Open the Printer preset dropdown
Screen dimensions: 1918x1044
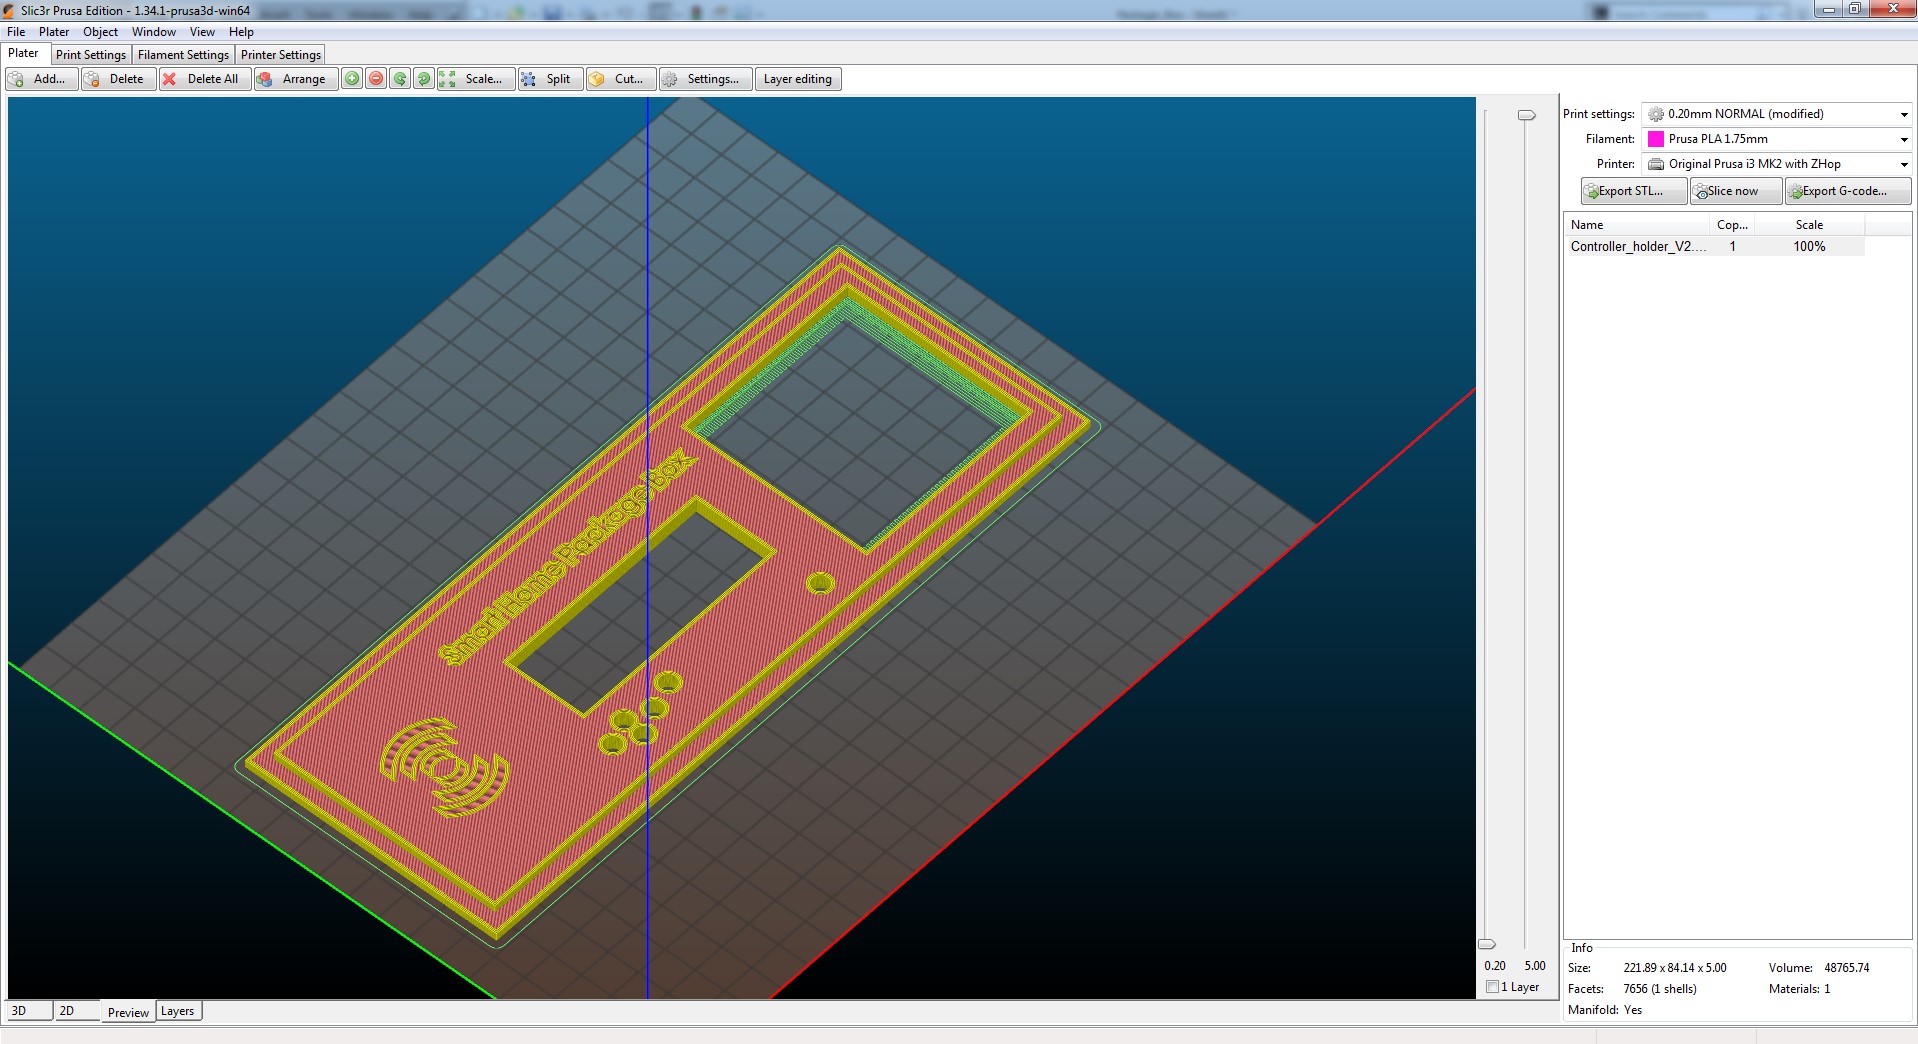click(x=1777, y=164)
